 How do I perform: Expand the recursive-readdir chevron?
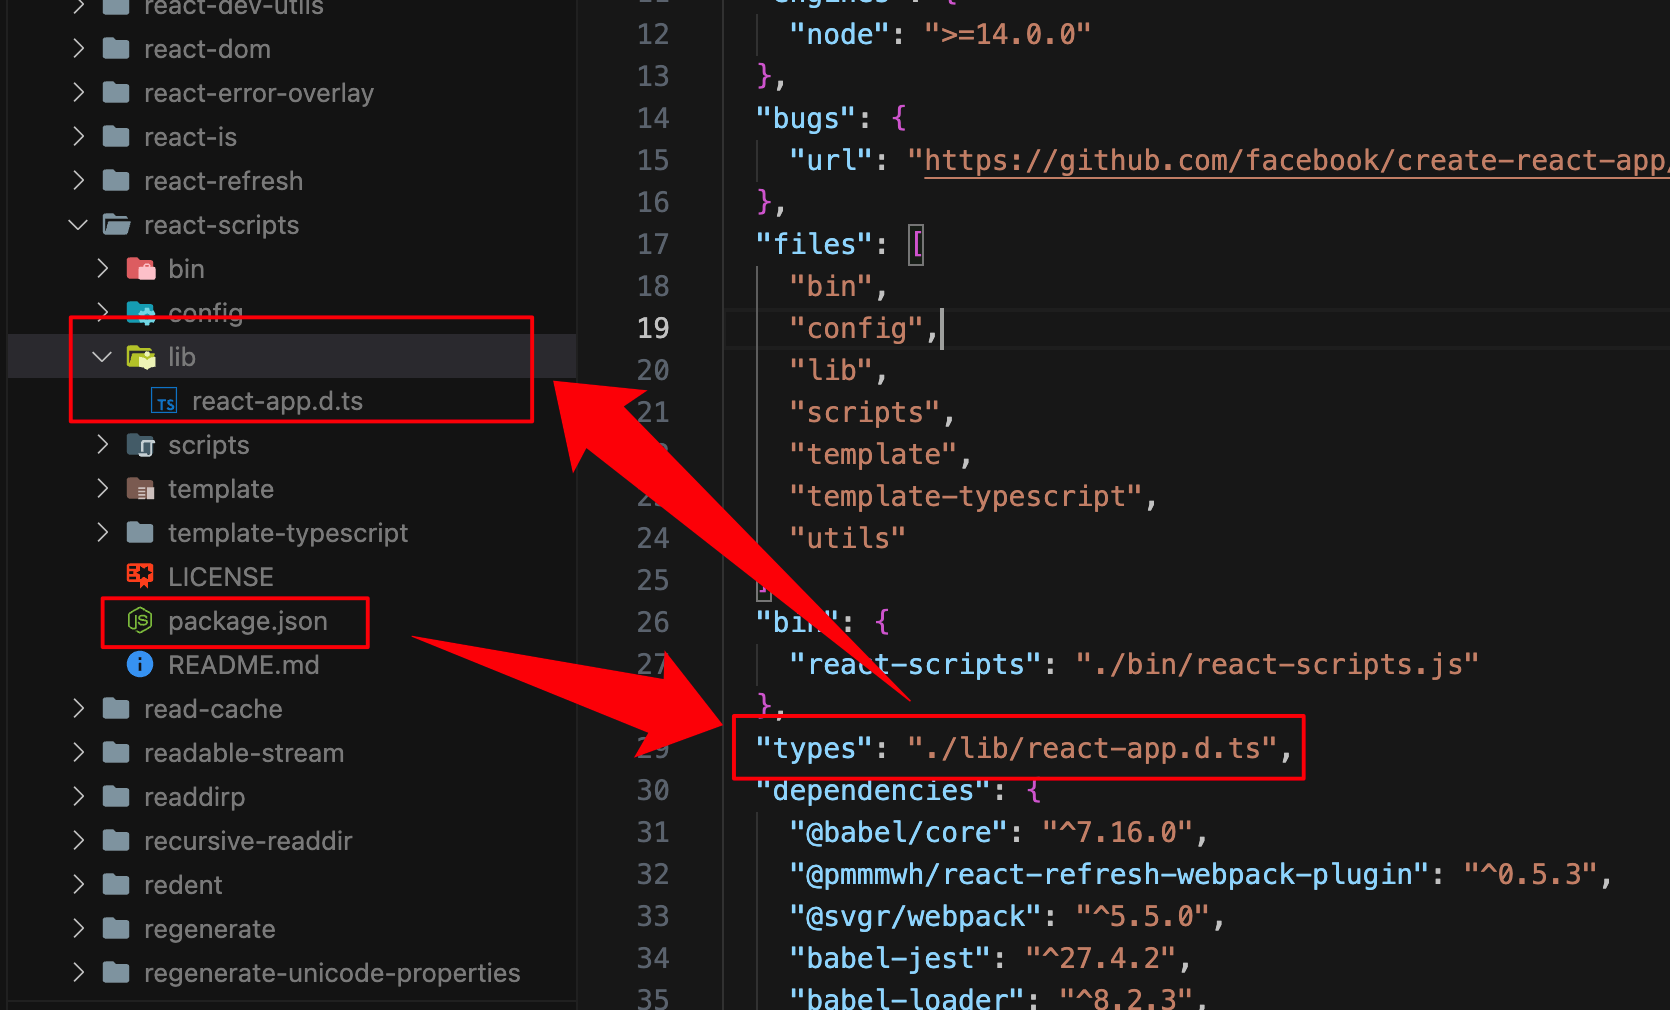click(x=78, y=841)
